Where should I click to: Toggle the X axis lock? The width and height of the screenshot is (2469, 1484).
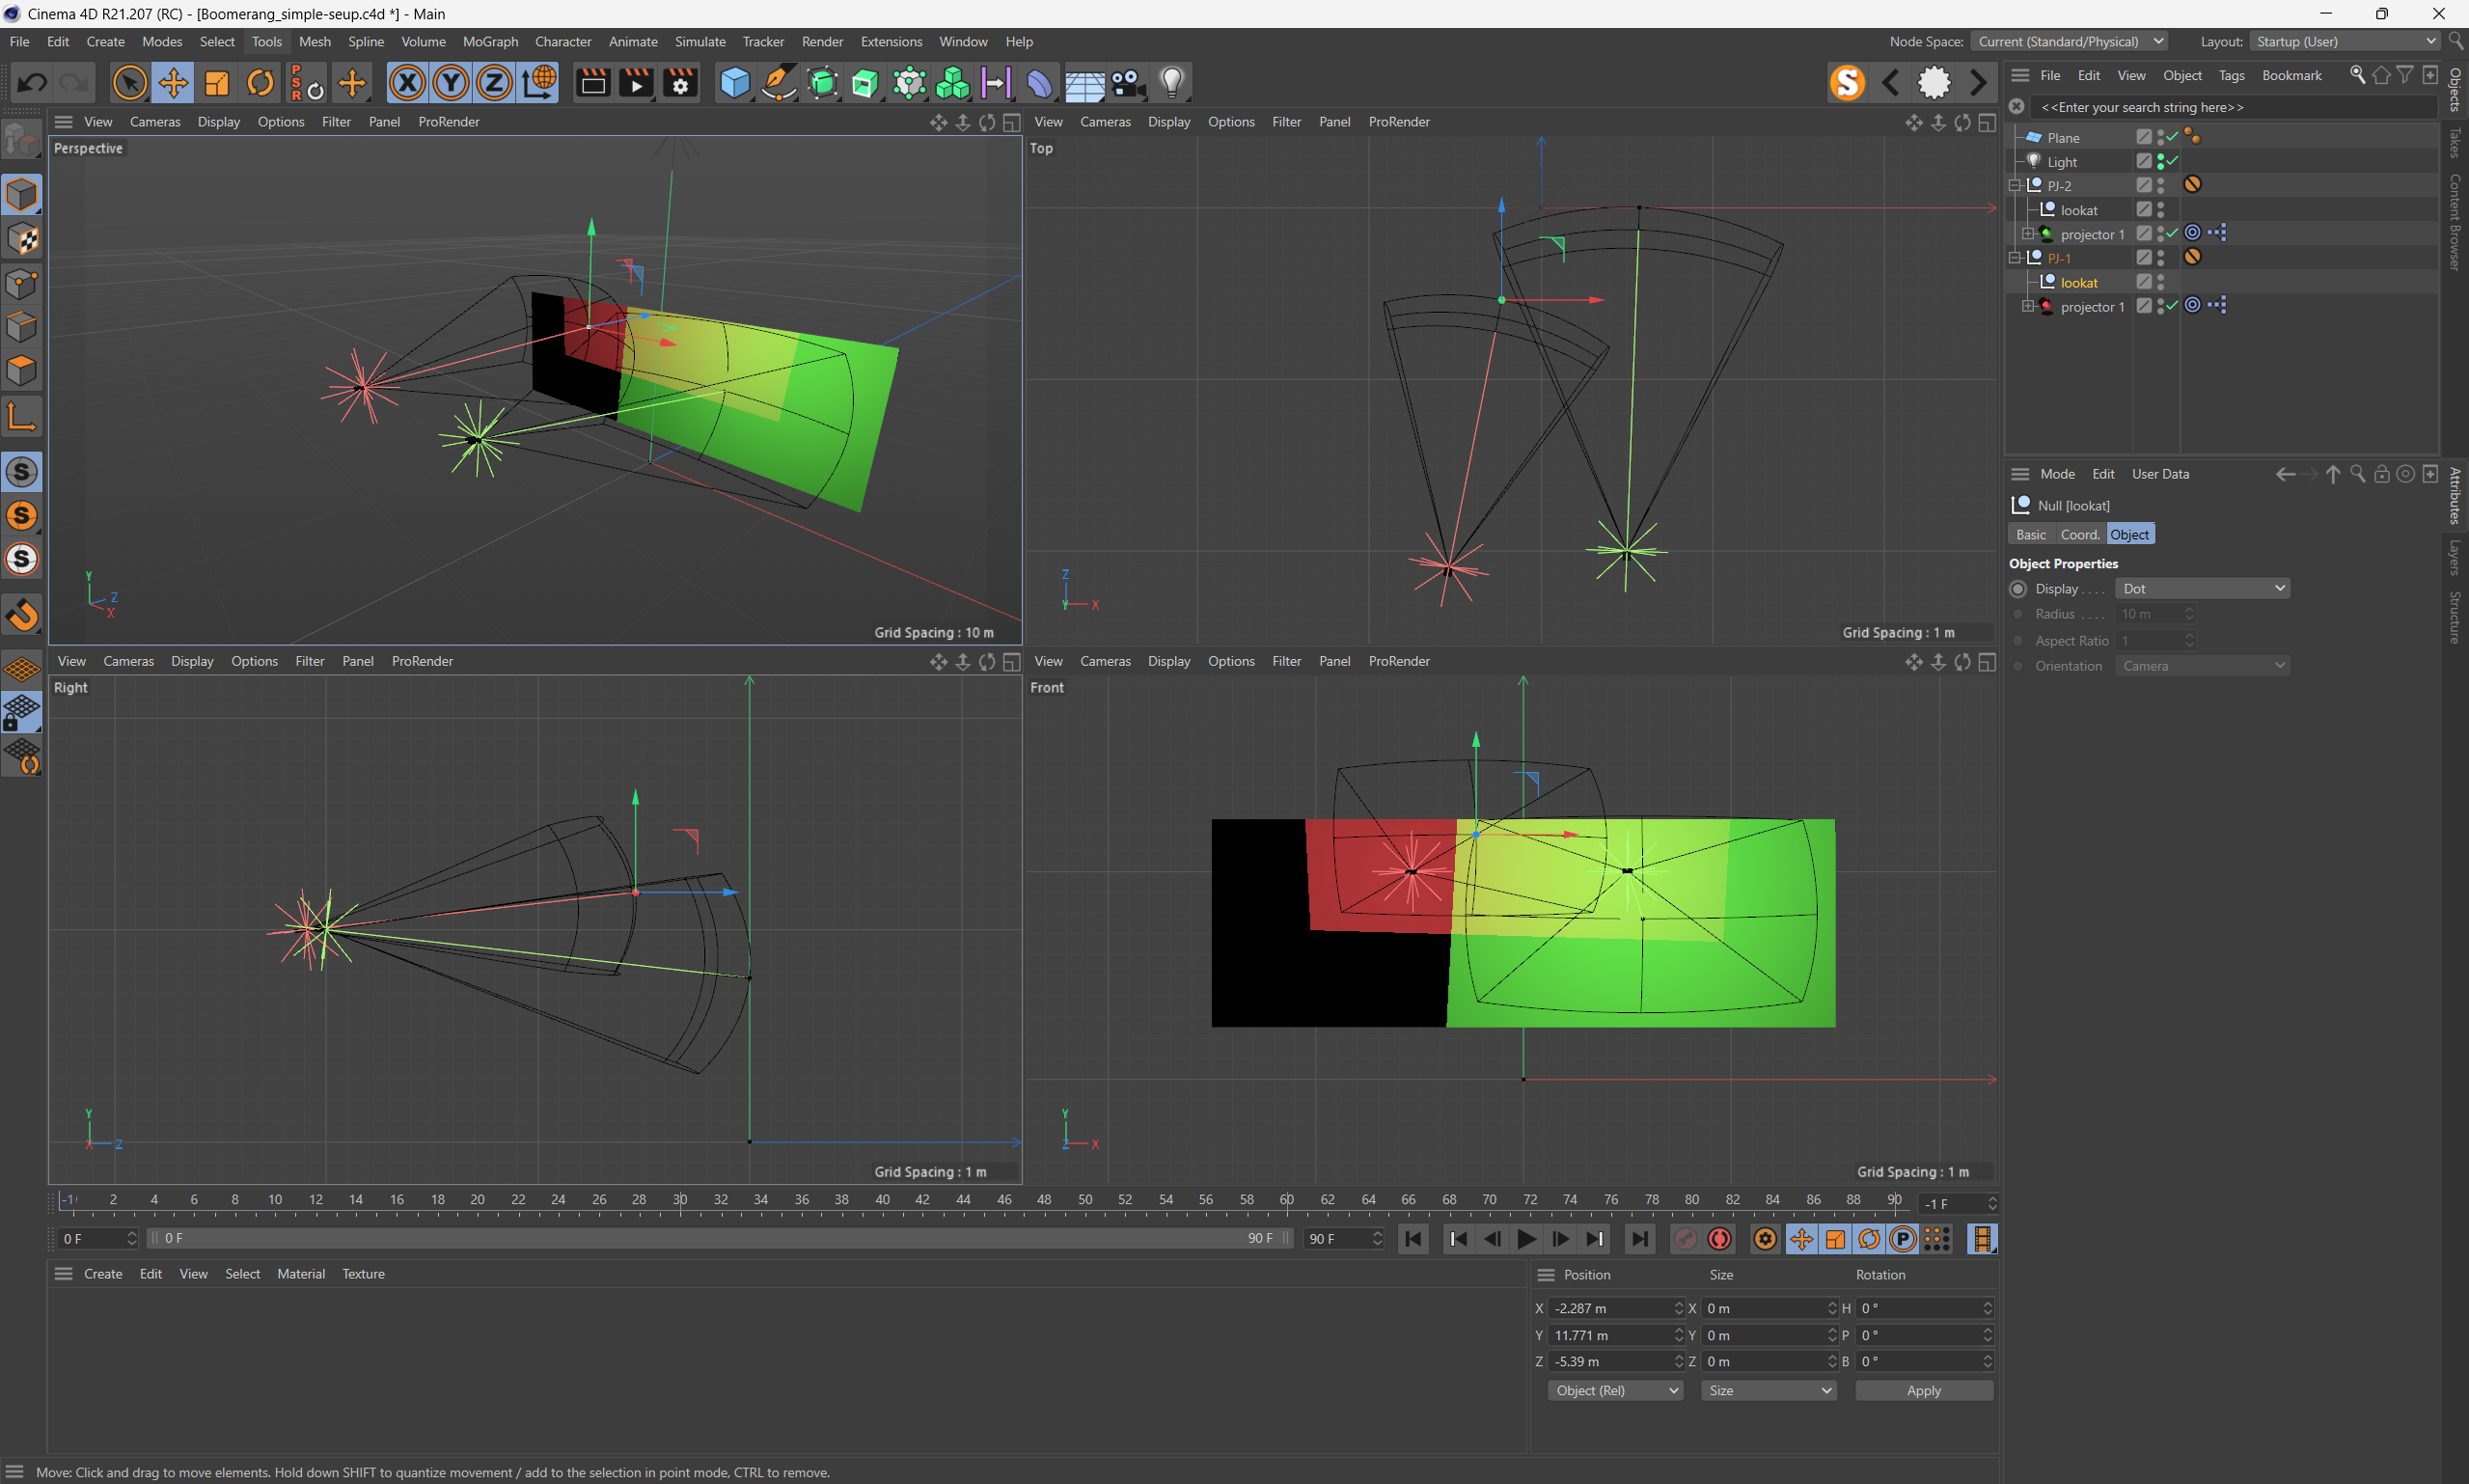point(407,83)
